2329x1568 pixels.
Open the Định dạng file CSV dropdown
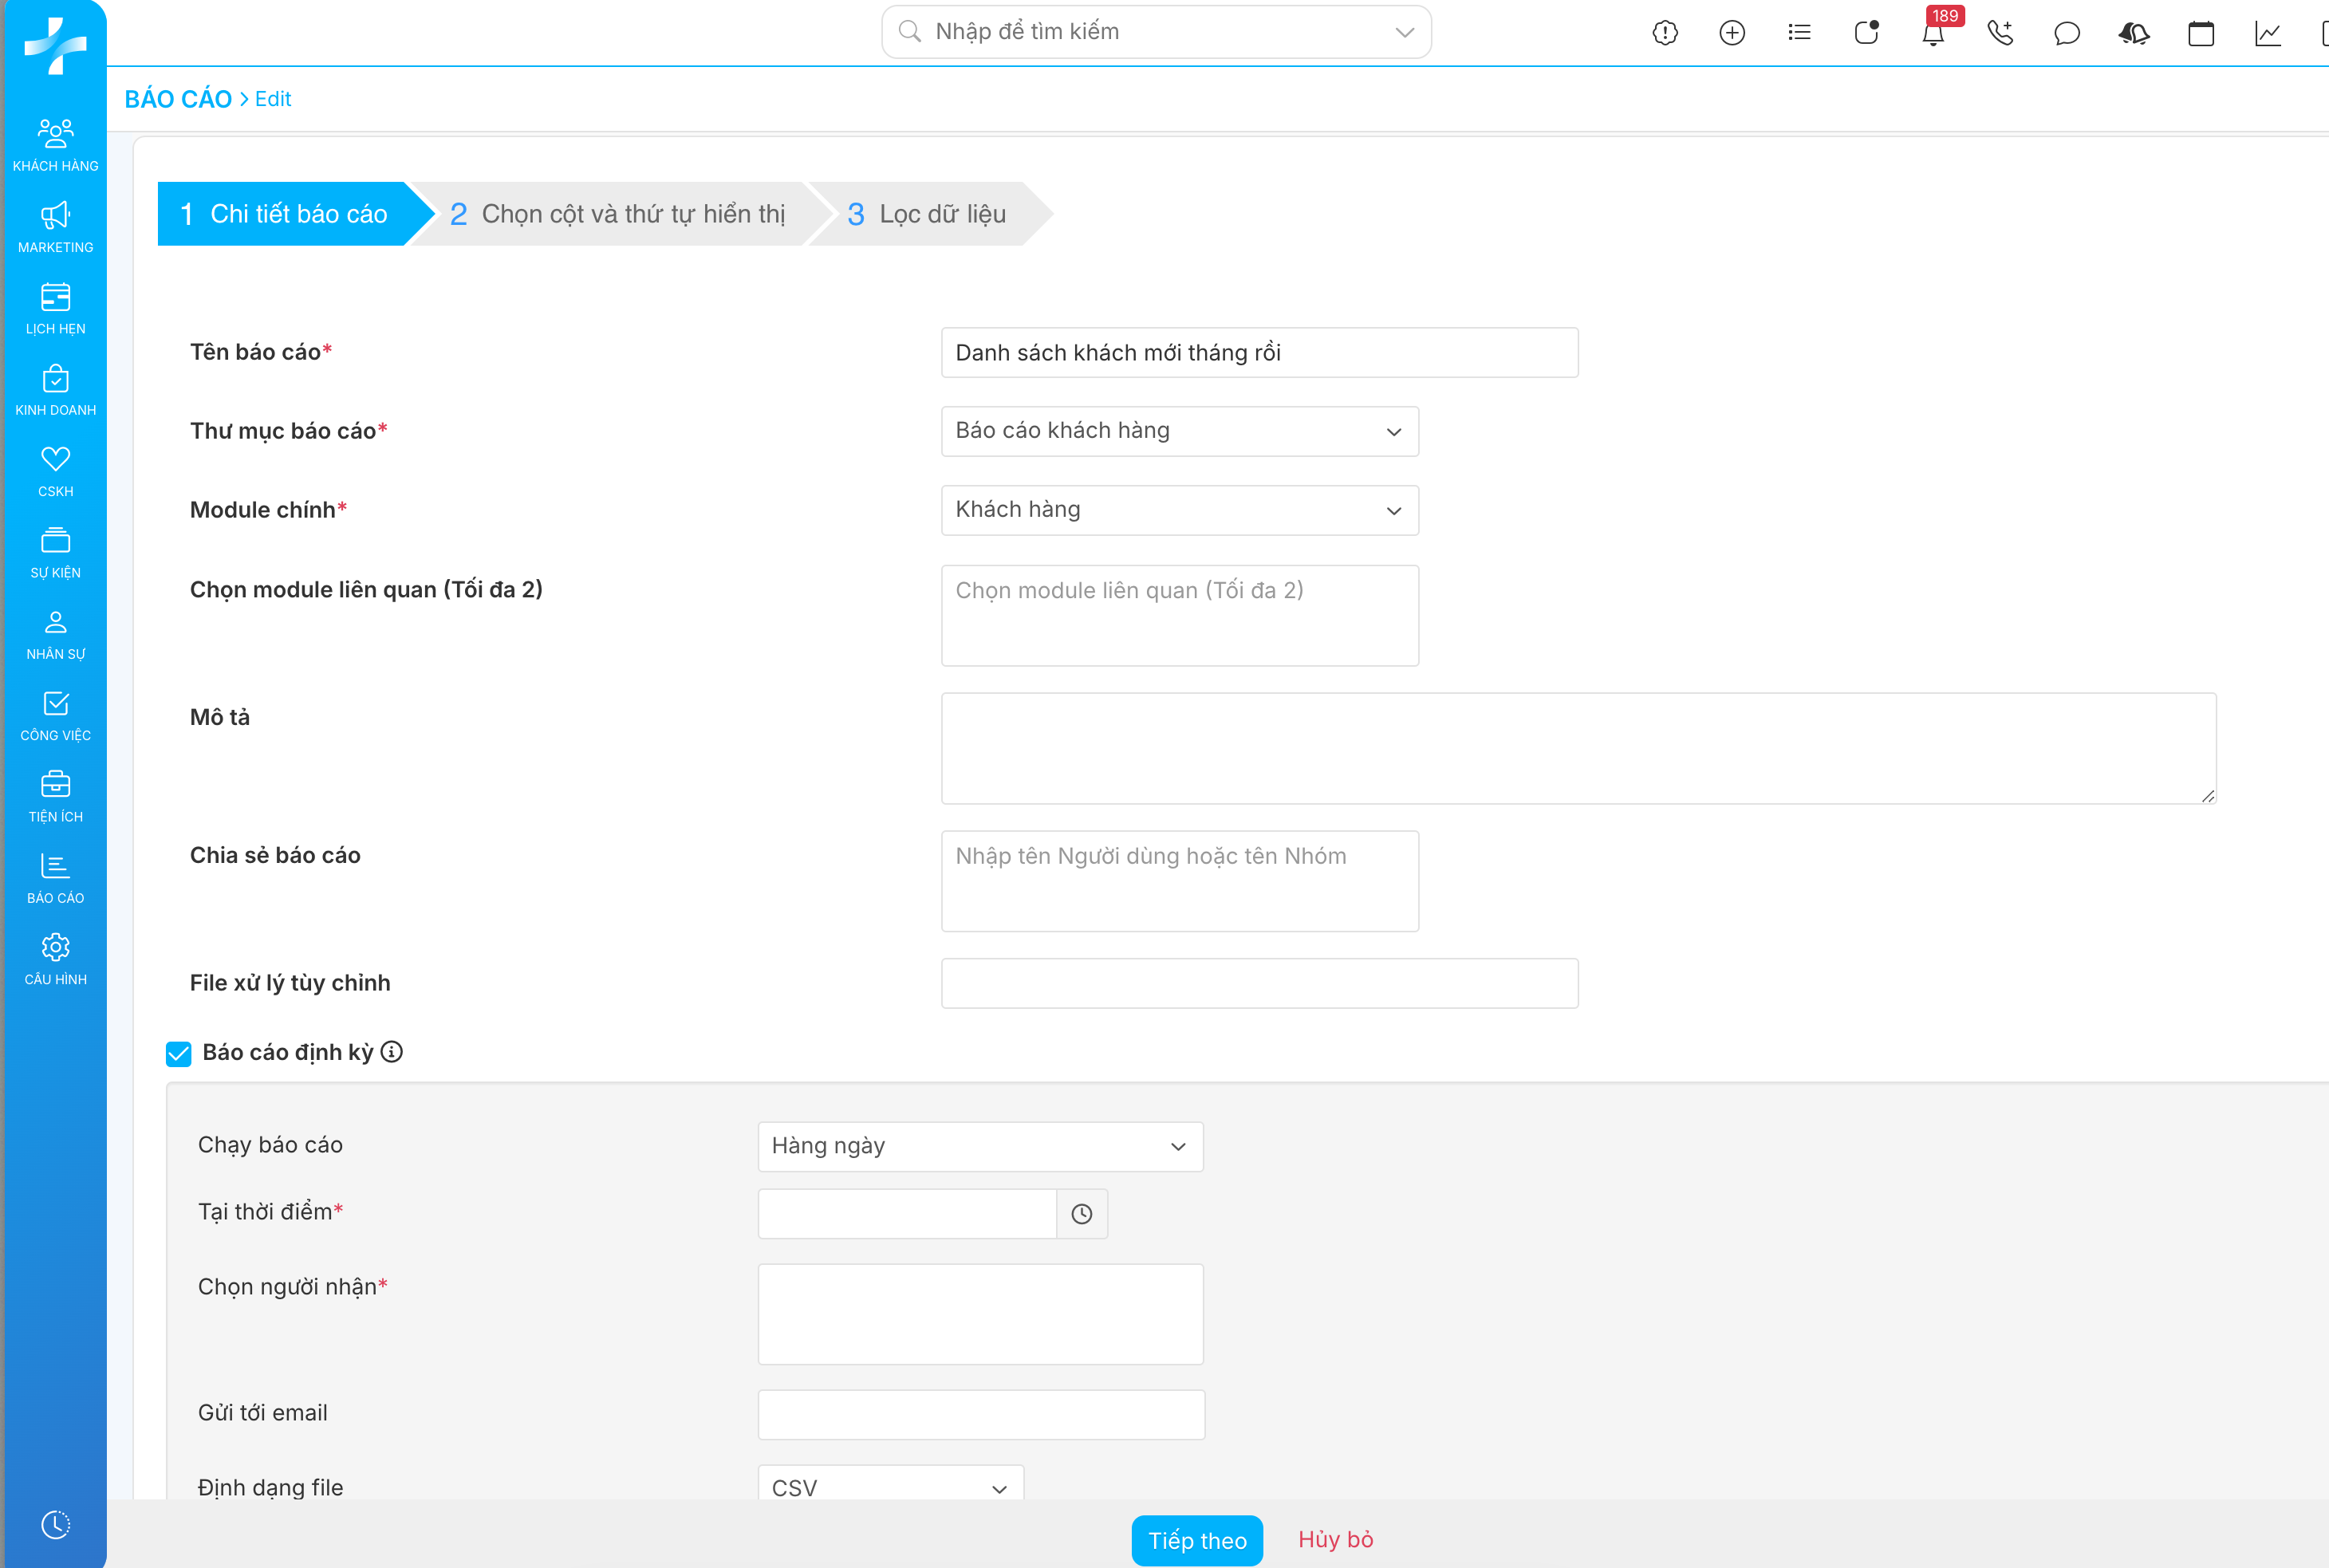pos(889,1487)
